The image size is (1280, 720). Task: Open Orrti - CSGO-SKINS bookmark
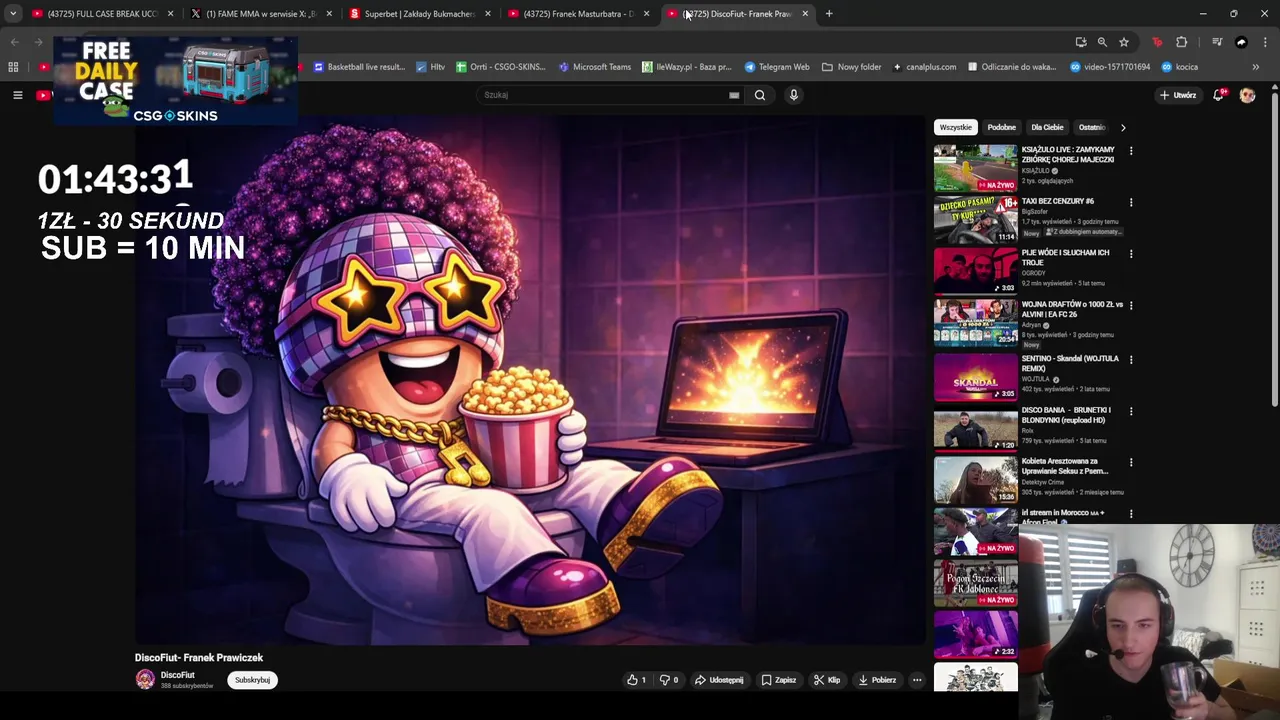coord(500,67)
